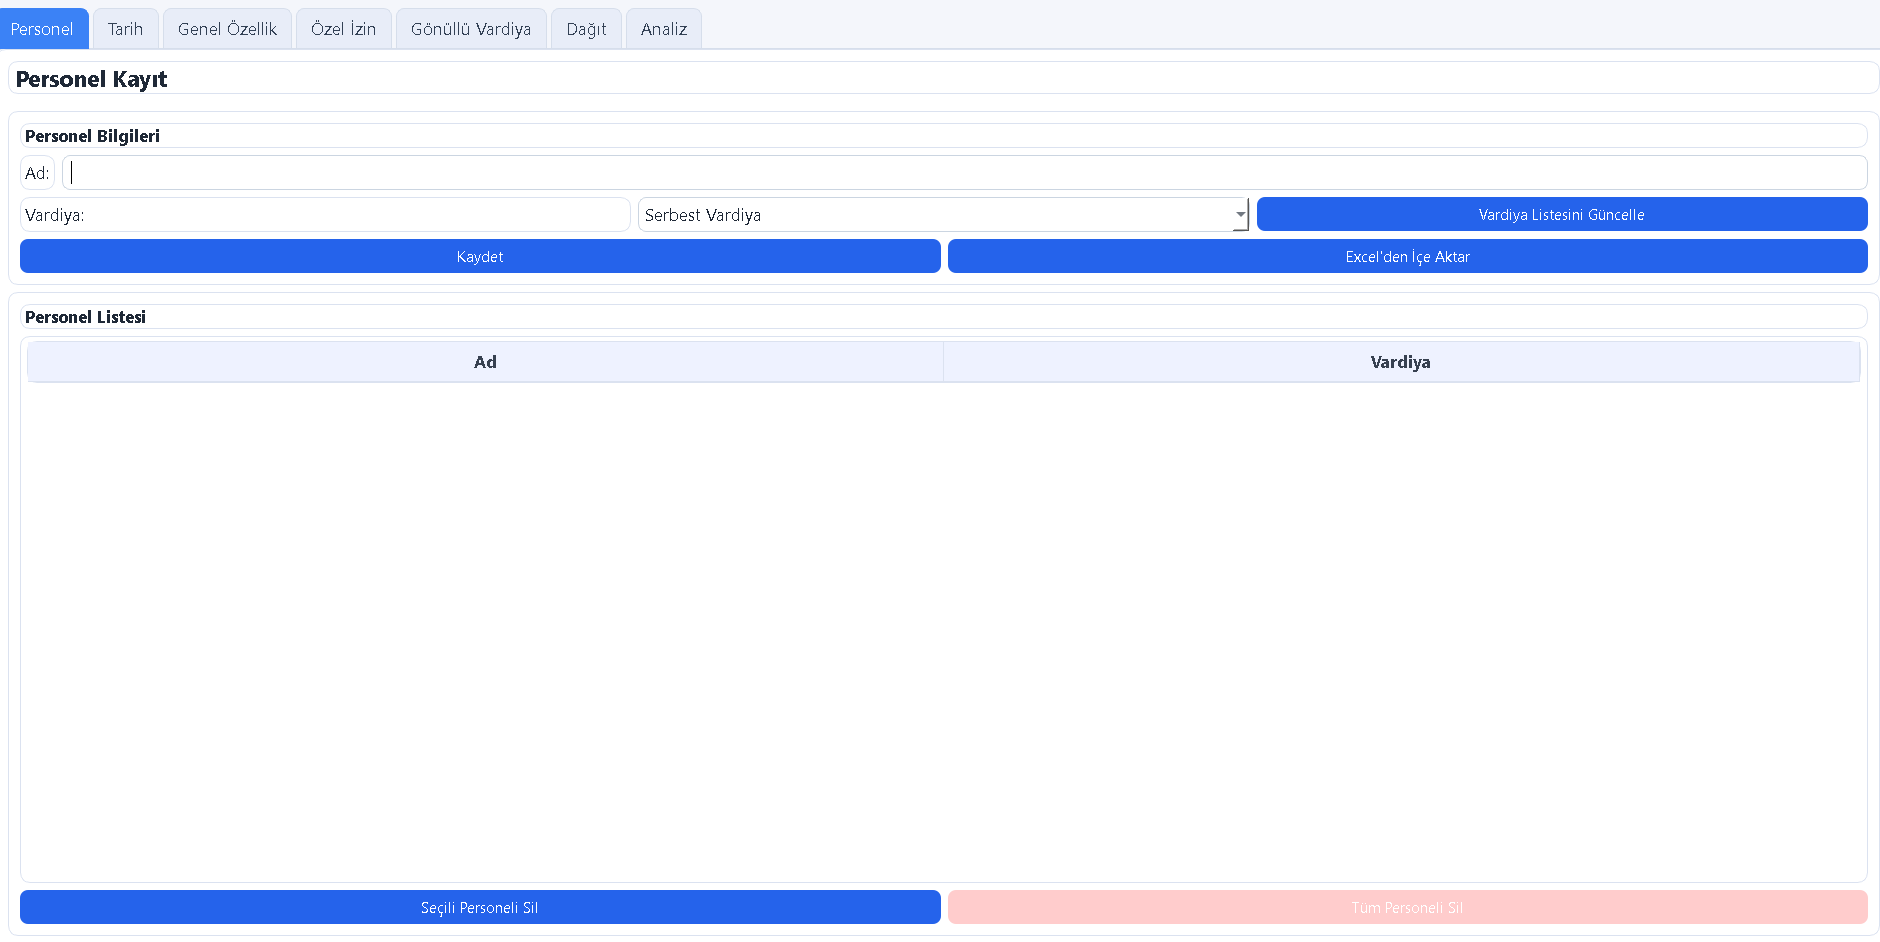Screen dimensions: 1880x942
Task: Delete selection using Seçili Personeli Sil
Action: point(480,908)
